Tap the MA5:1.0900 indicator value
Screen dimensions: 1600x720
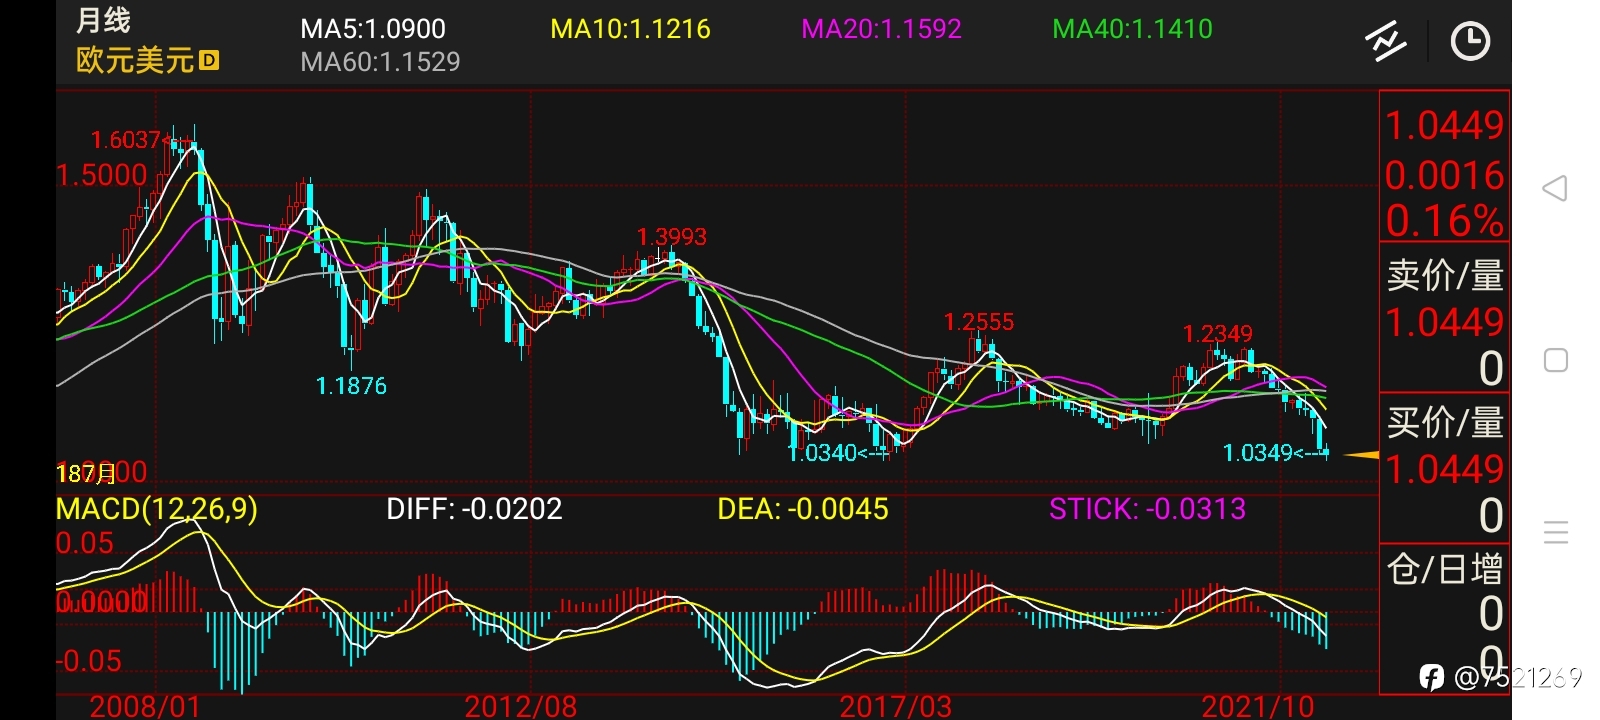373,29
